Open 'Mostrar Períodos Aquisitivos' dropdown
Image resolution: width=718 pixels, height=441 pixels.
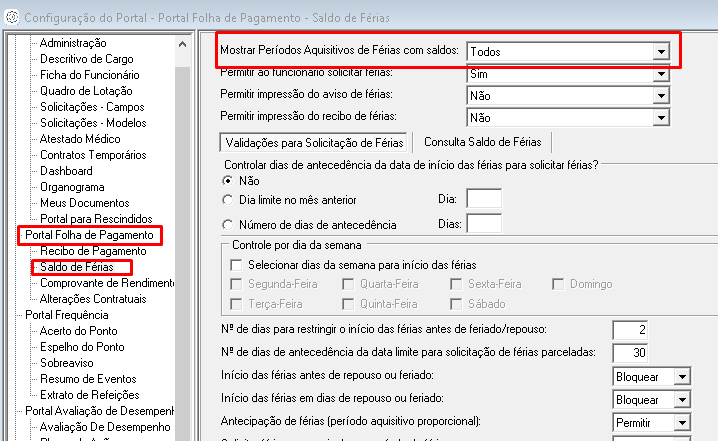click(x=659, y=51)
